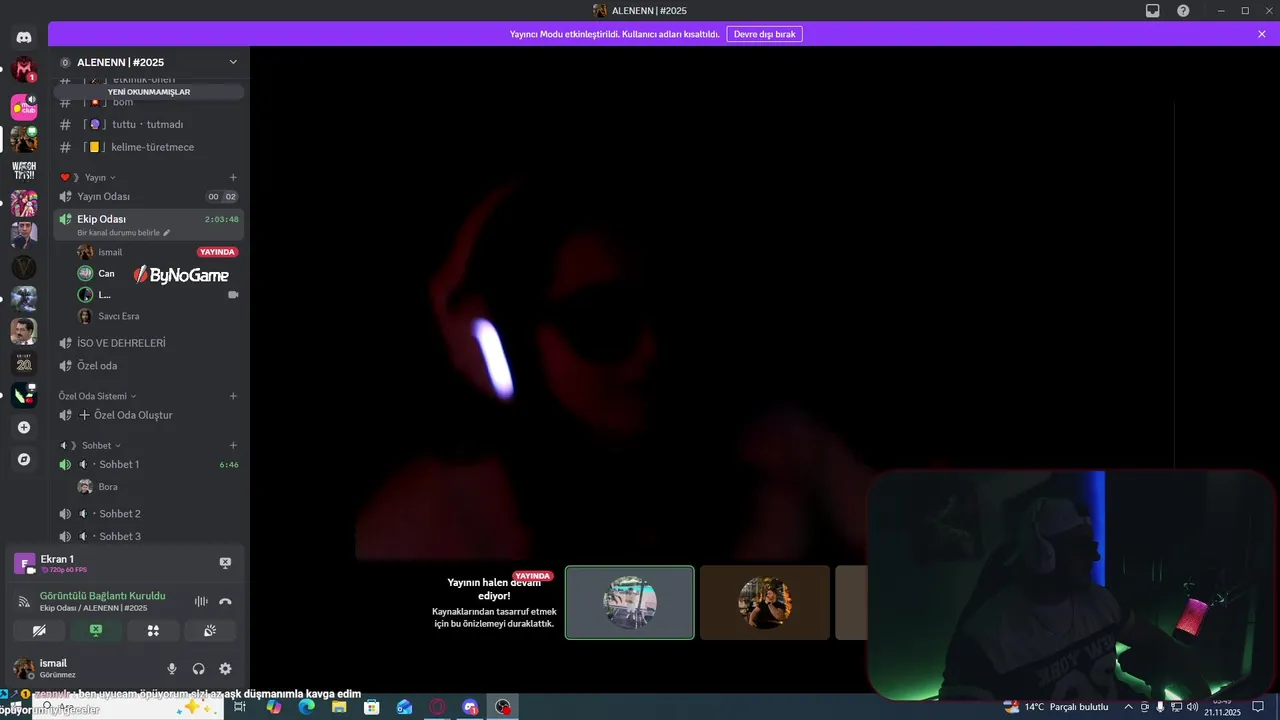Image resolution: width=1280 pixels, height=720 pixels.
Task: Open Task View from the taskbar
Action: point(240,707)
